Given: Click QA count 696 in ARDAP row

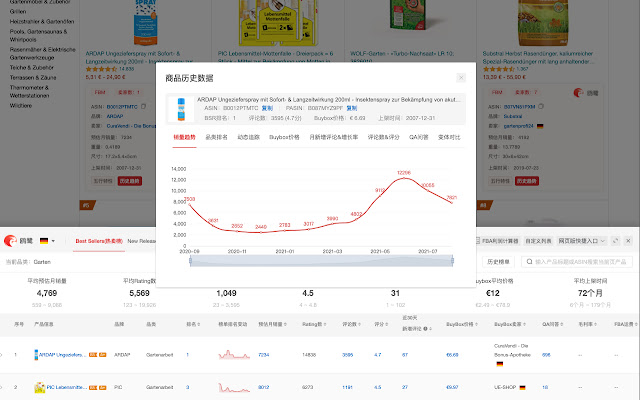Looking at the screenshot, I should tap(546, 355).
